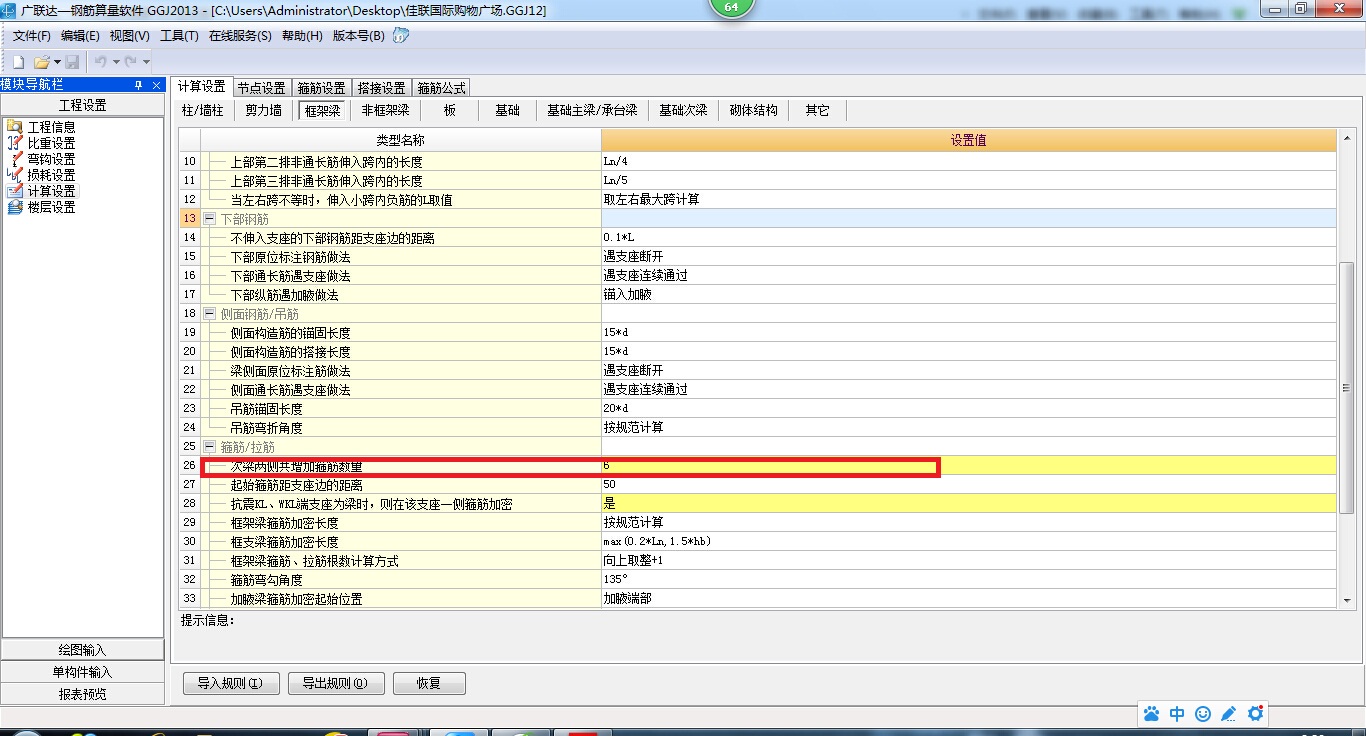Click the scrollbar down arrow of the settings table
This screenshot has width=1366, height=736.
tap(1346, 600)
